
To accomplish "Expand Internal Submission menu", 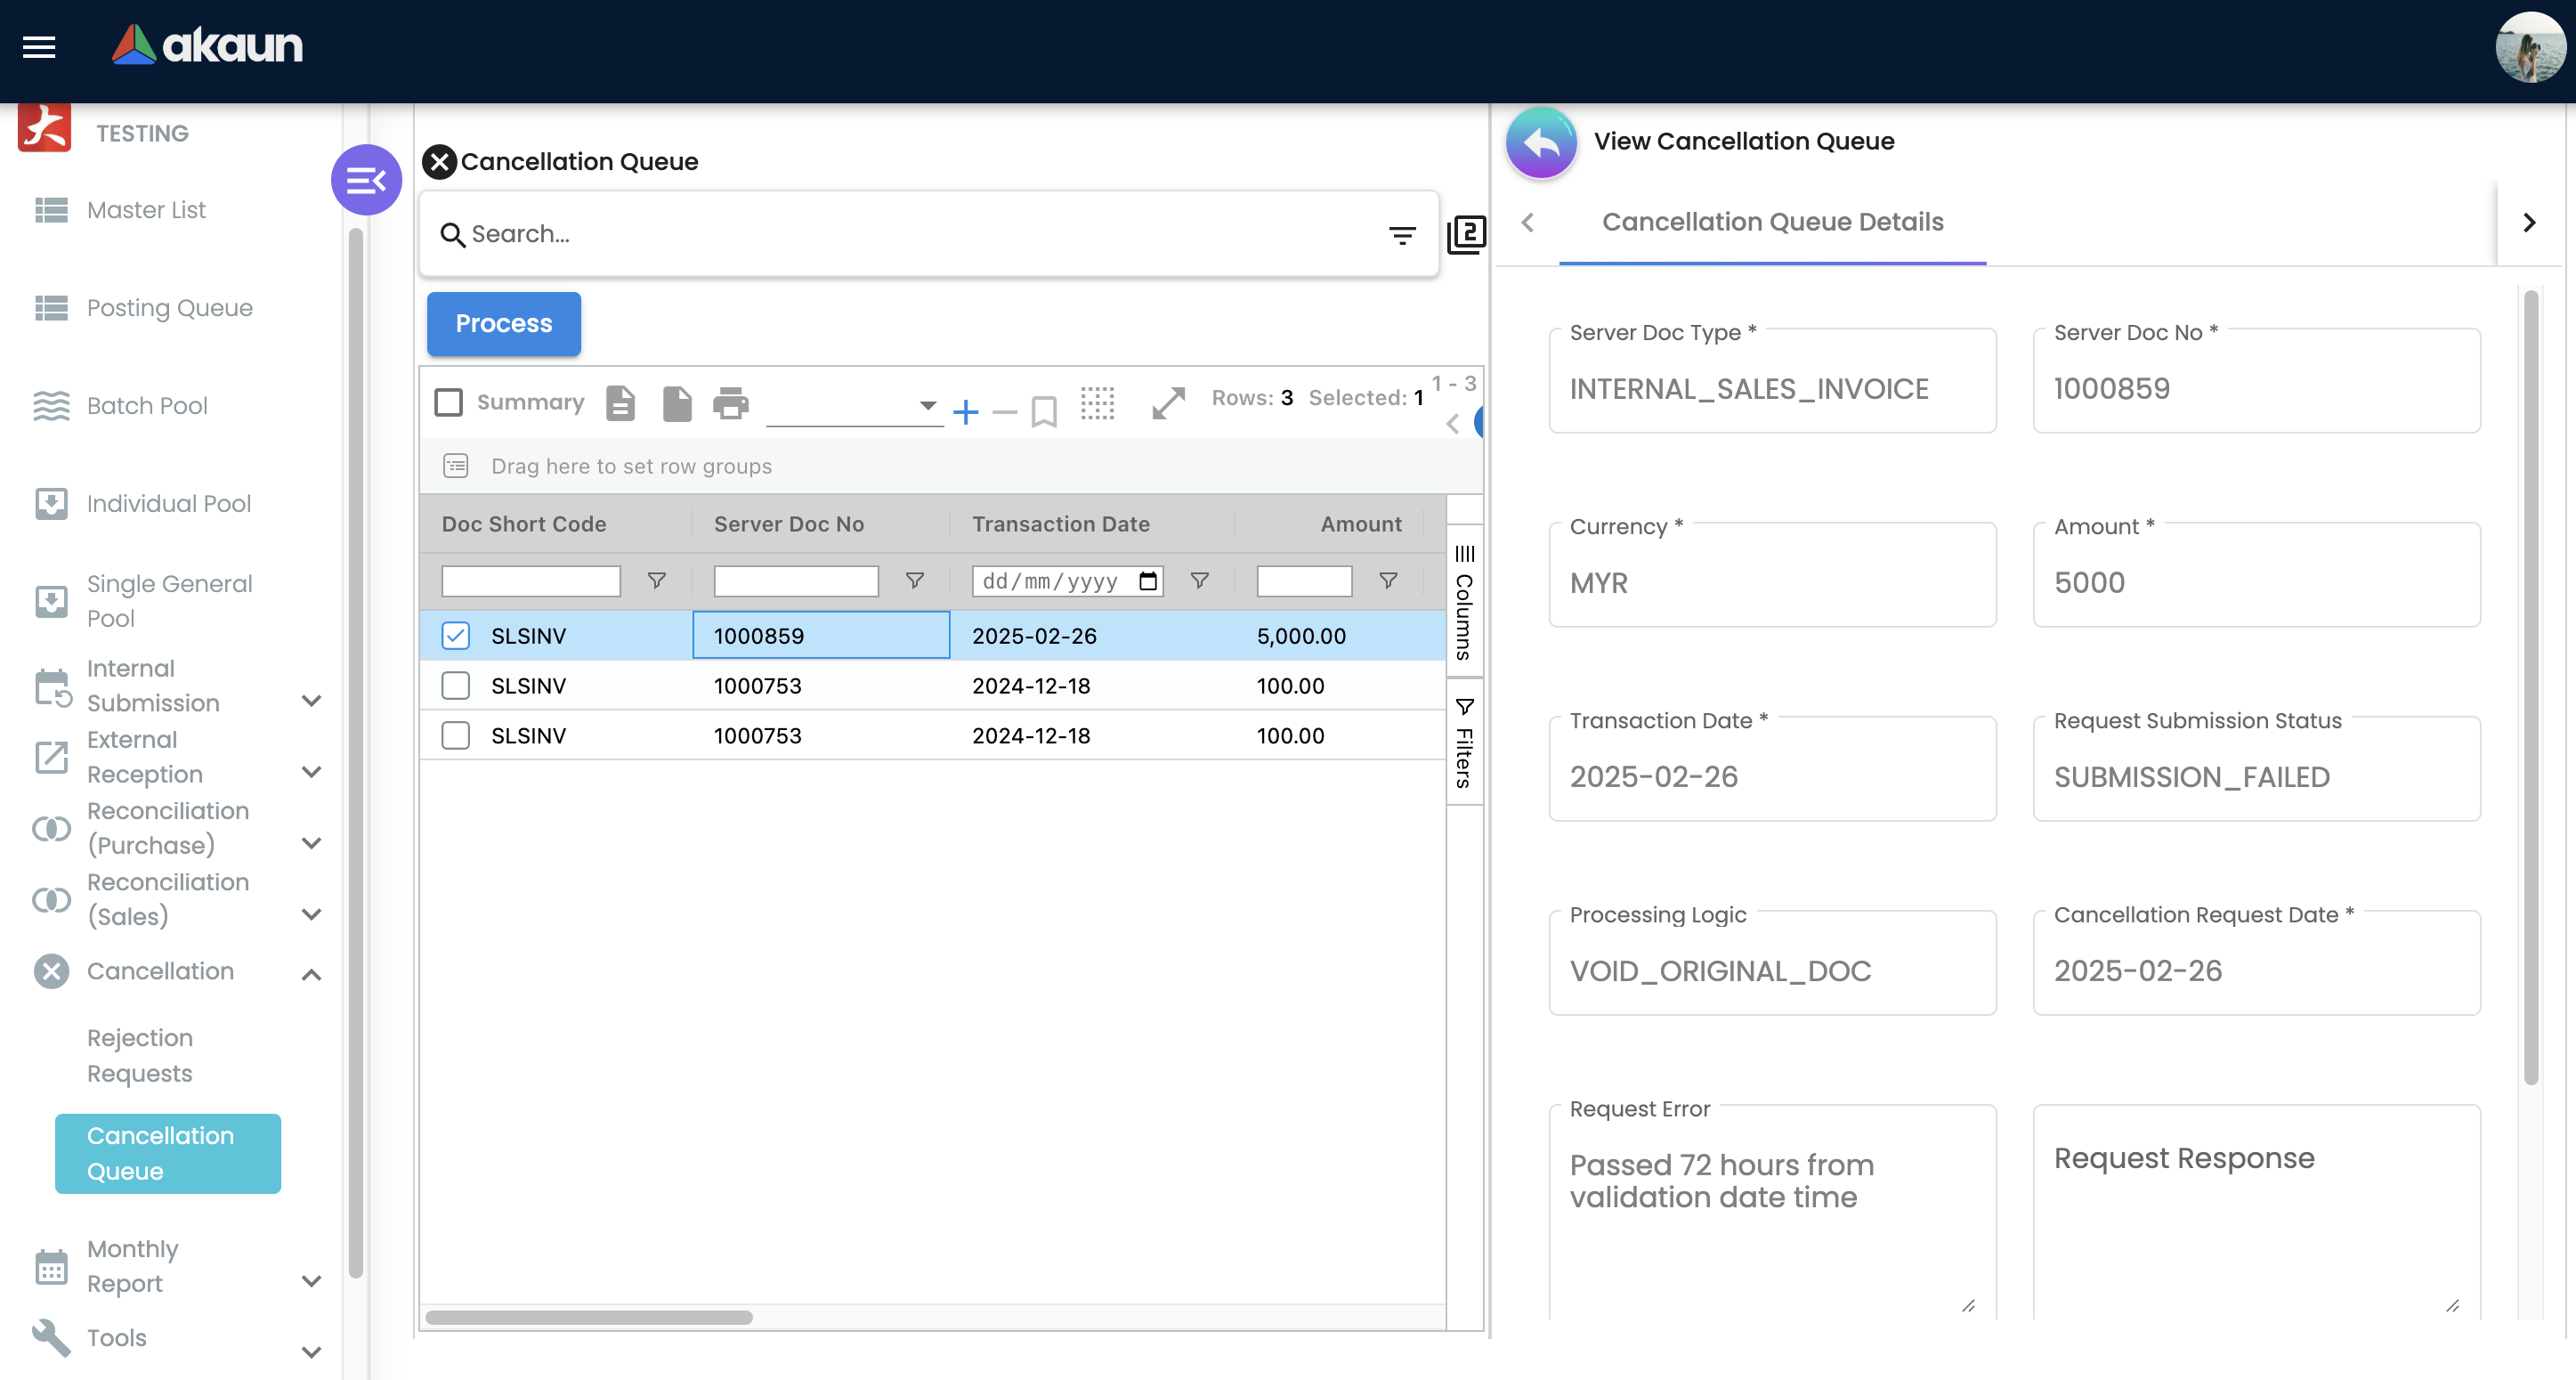I will tap(312, 701).
